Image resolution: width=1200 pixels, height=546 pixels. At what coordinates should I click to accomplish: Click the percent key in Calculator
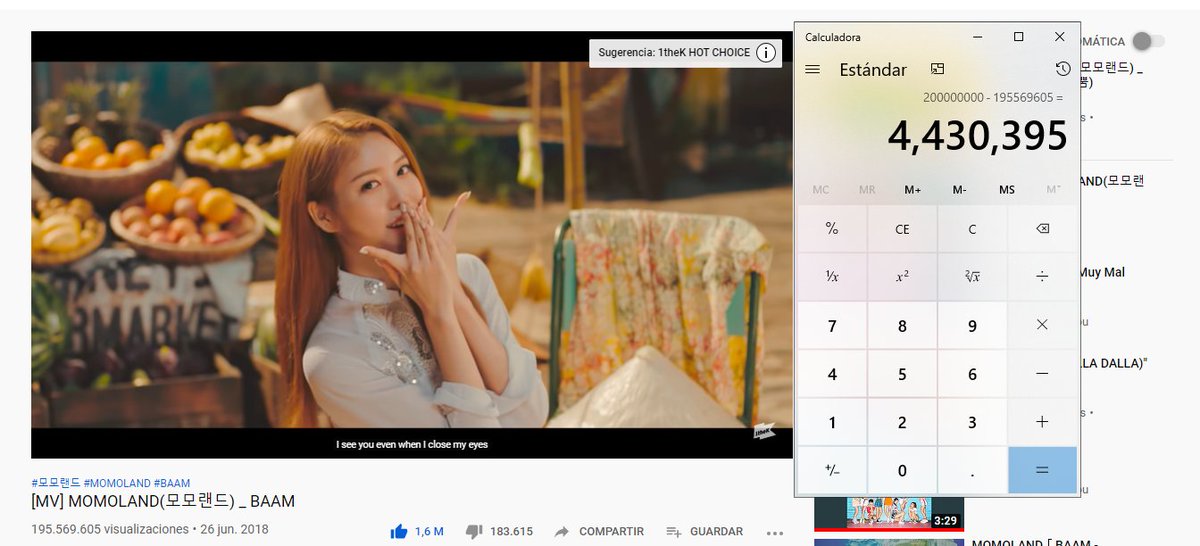pyautogui.click(x=832, y=229)
